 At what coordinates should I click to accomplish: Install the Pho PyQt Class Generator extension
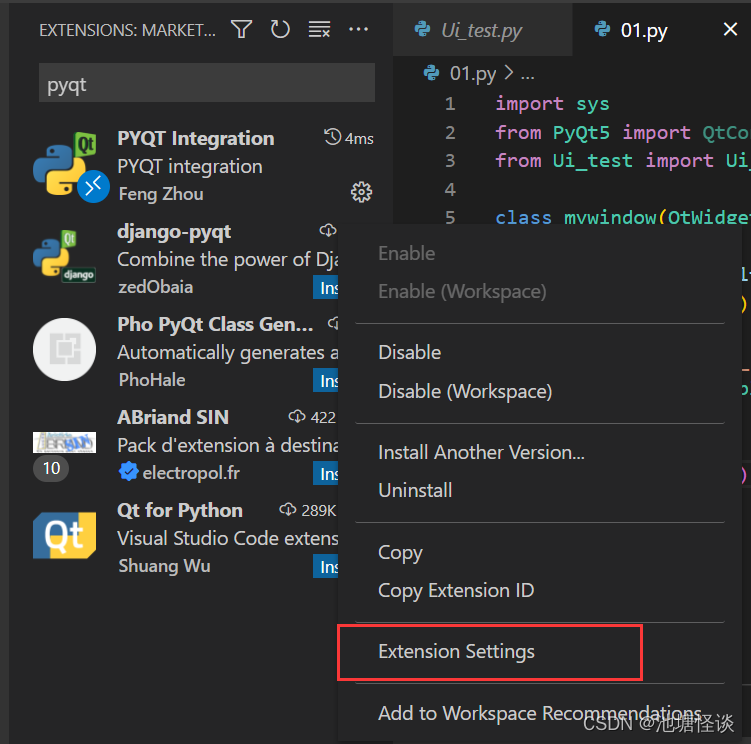coord(326,380)
